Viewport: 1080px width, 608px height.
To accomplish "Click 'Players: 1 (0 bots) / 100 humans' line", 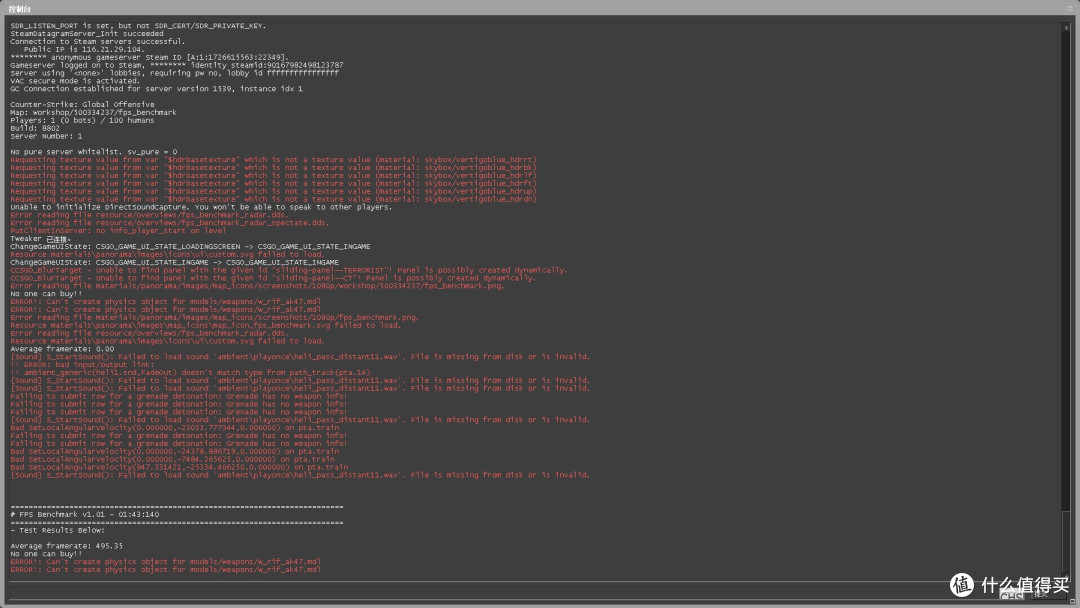I will pos(82,120).
